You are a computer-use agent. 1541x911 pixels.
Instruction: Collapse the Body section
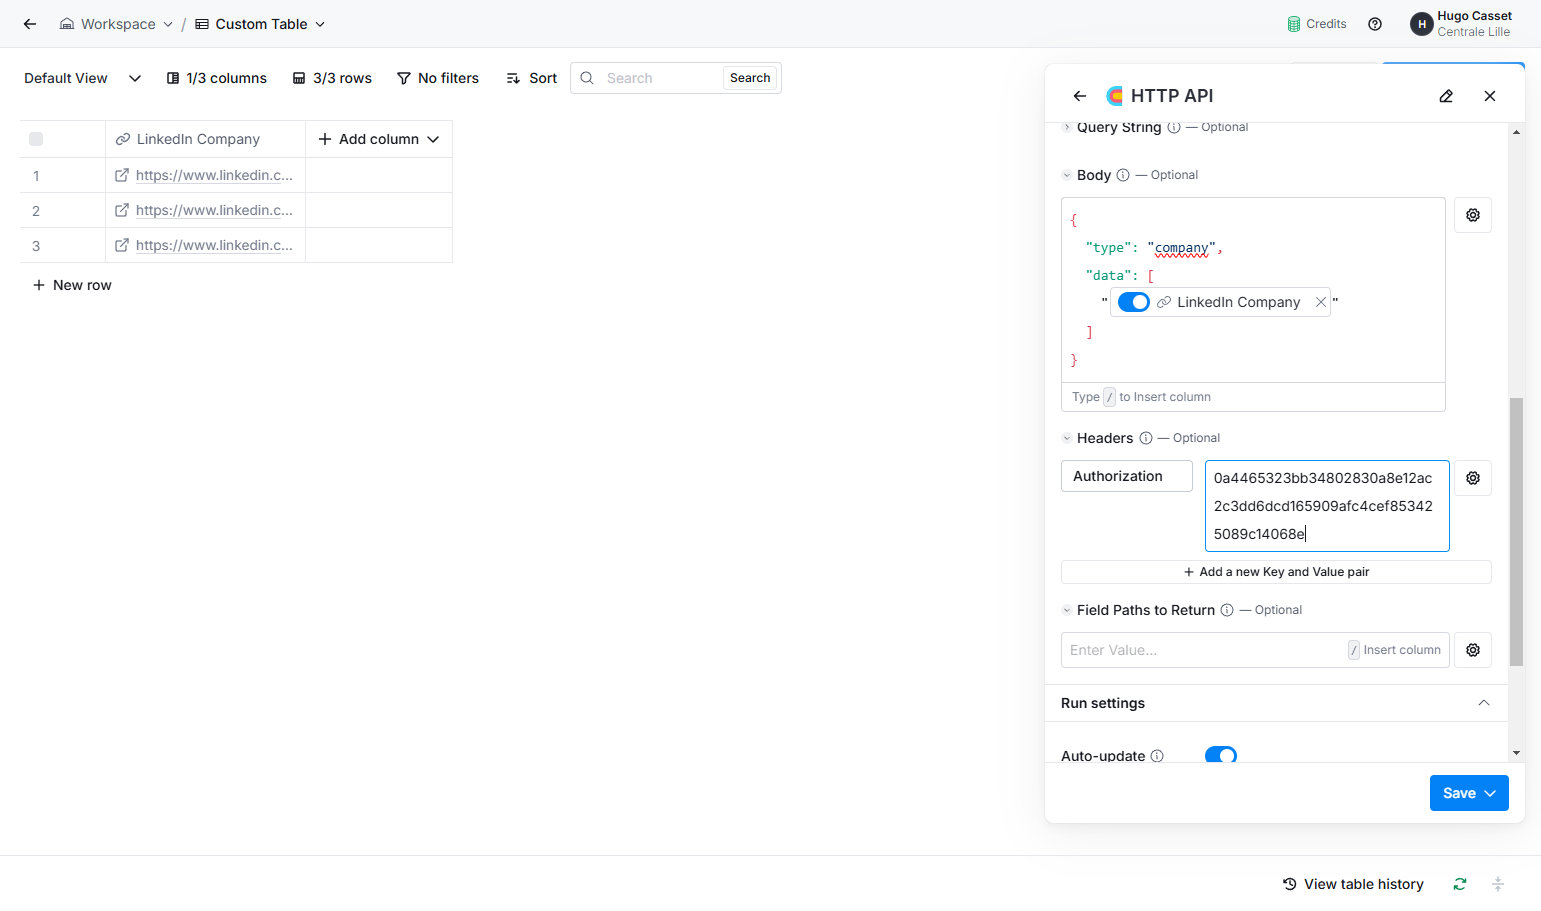[1067, 175]
